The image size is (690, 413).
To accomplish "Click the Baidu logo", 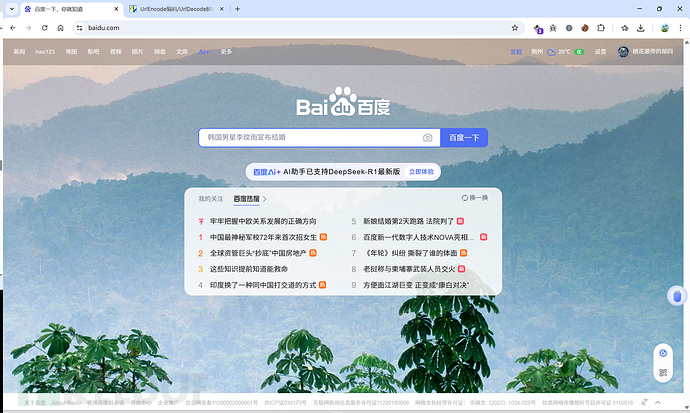I will [x=343, y=102].
